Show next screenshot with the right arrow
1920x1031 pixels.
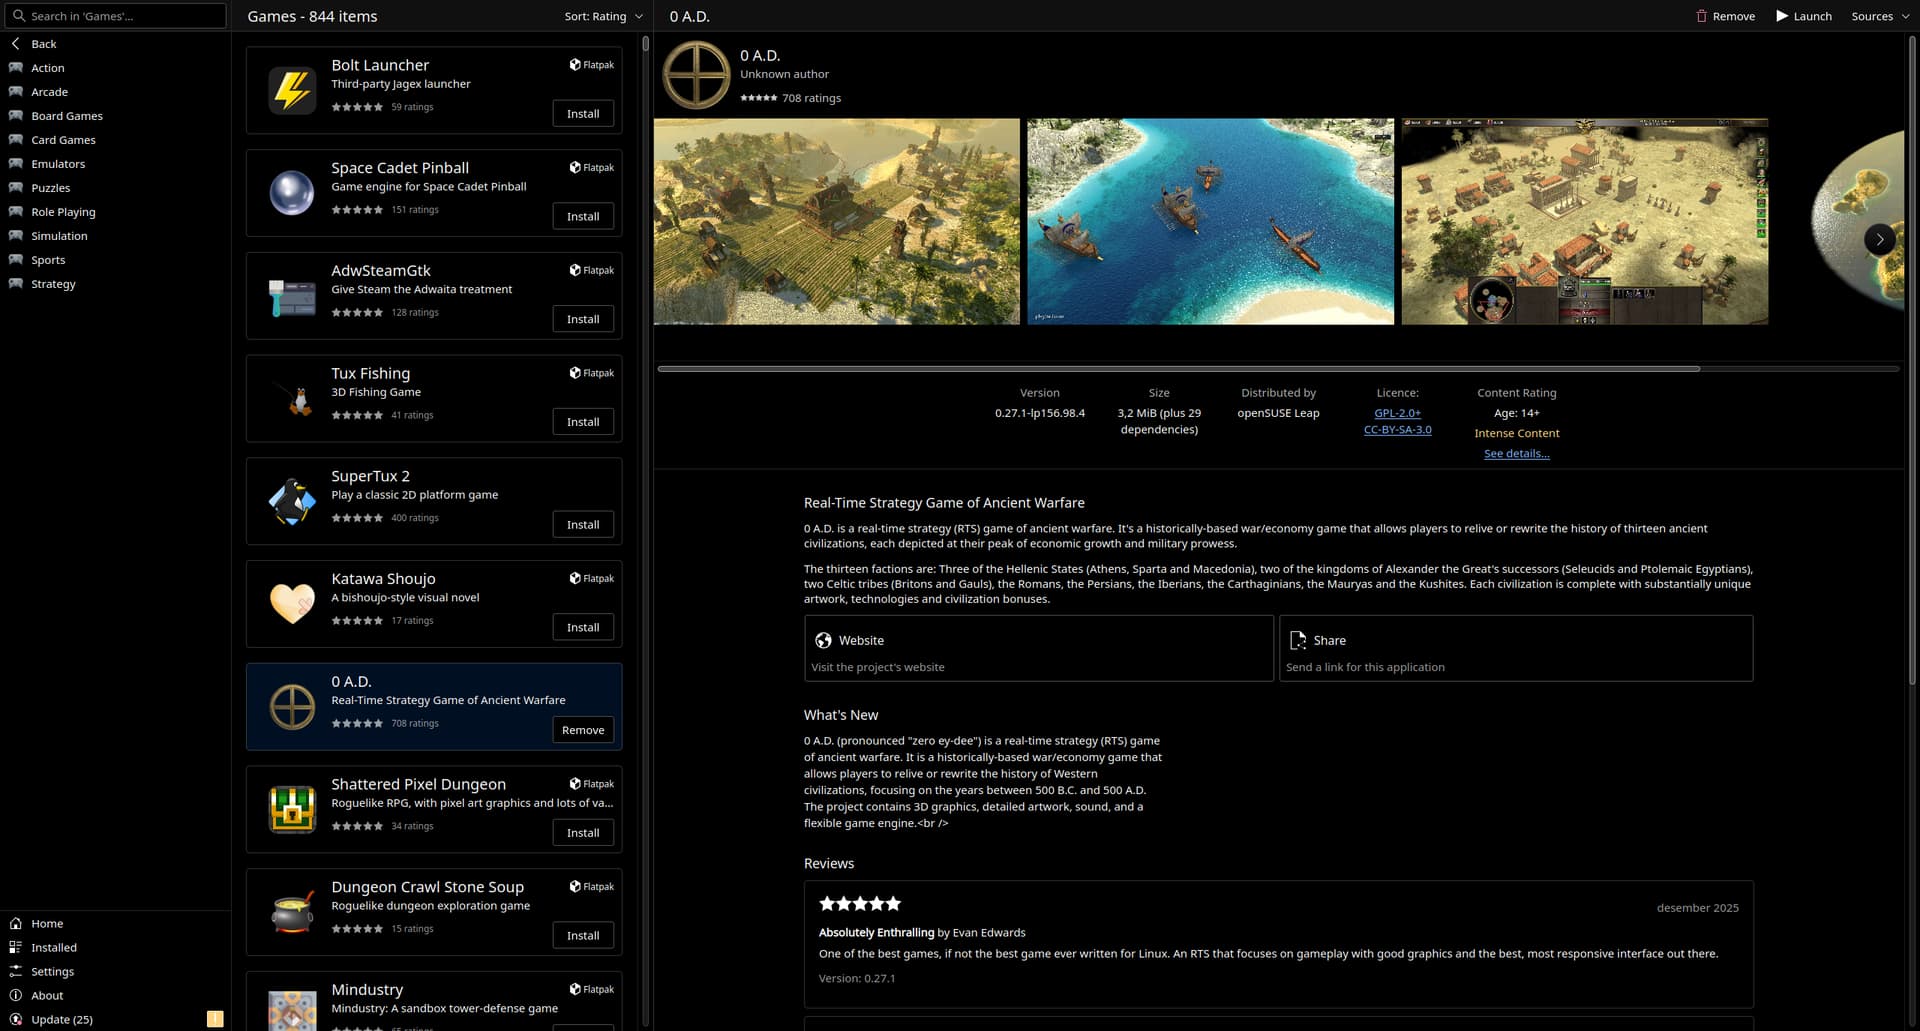[1879, 239]
